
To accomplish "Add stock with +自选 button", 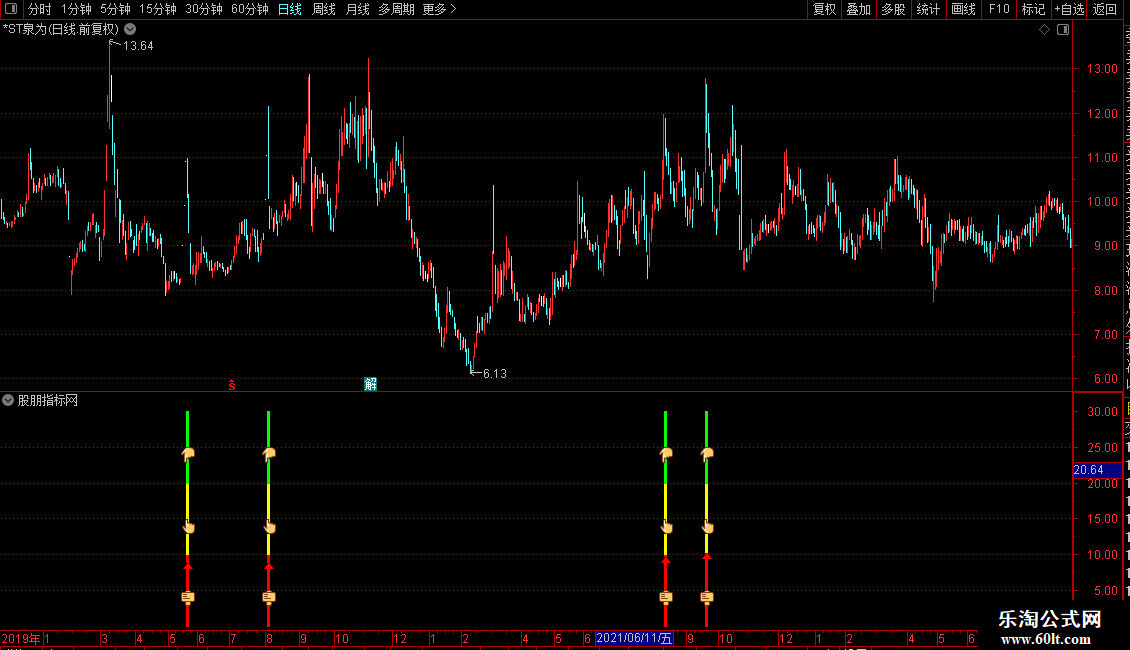I will 1069,9.
